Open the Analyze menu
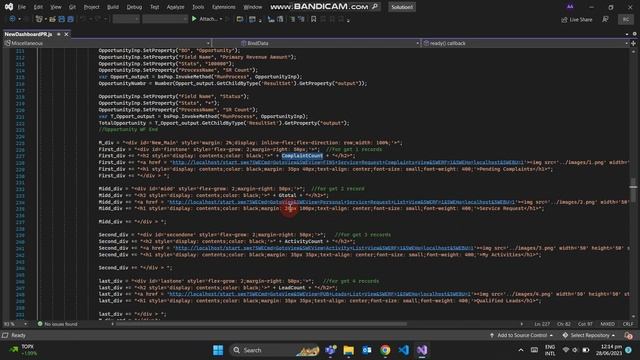640x360 pixels. point(176,7)
